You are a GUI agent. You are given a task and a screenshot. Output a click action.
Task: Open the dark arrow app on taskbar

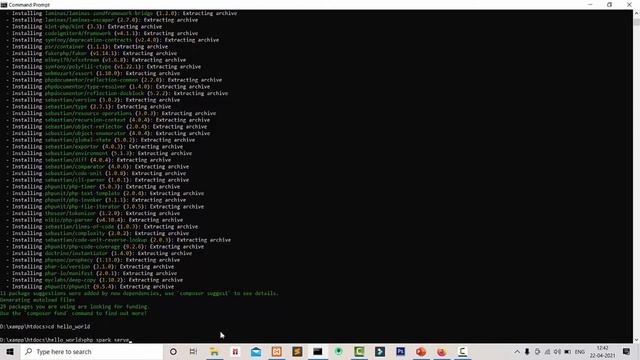(380, 351)
